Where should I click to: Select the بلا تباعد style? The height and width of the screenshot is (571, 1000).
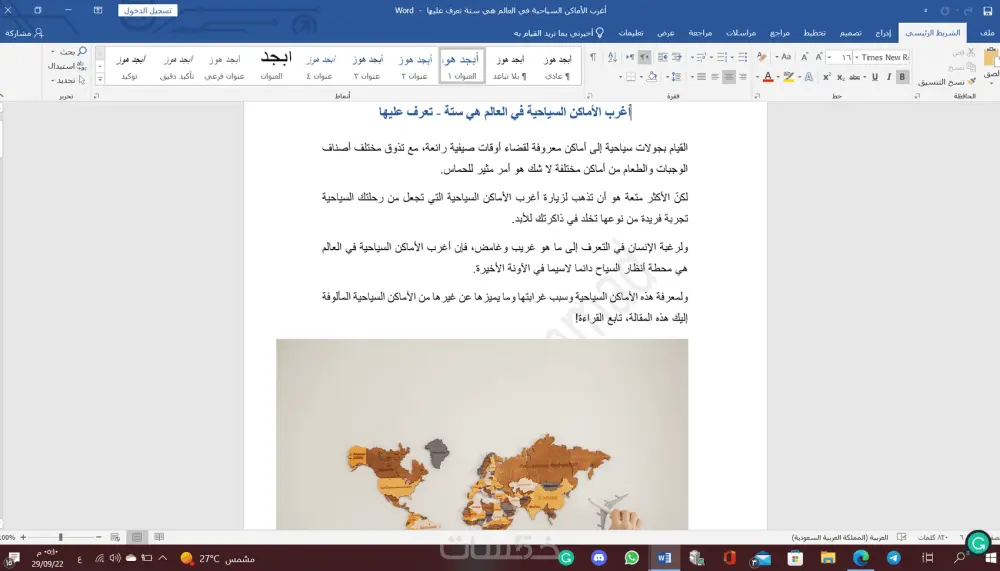(x=510, y=66)
